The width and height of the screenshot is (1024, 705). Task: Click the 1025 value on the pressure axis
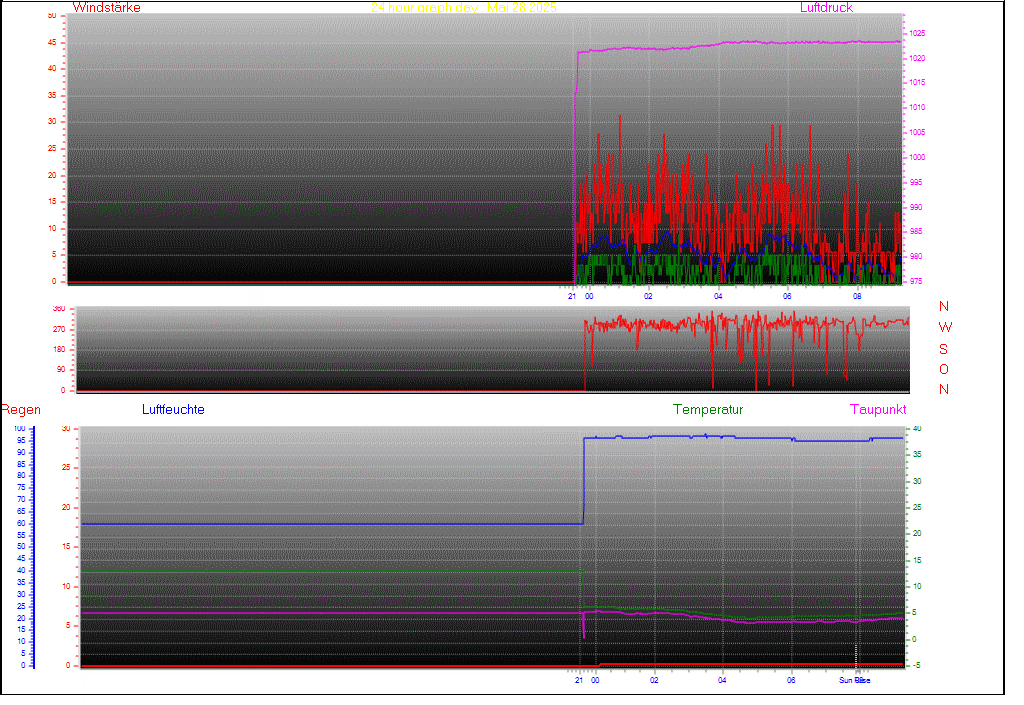(916, 34)
